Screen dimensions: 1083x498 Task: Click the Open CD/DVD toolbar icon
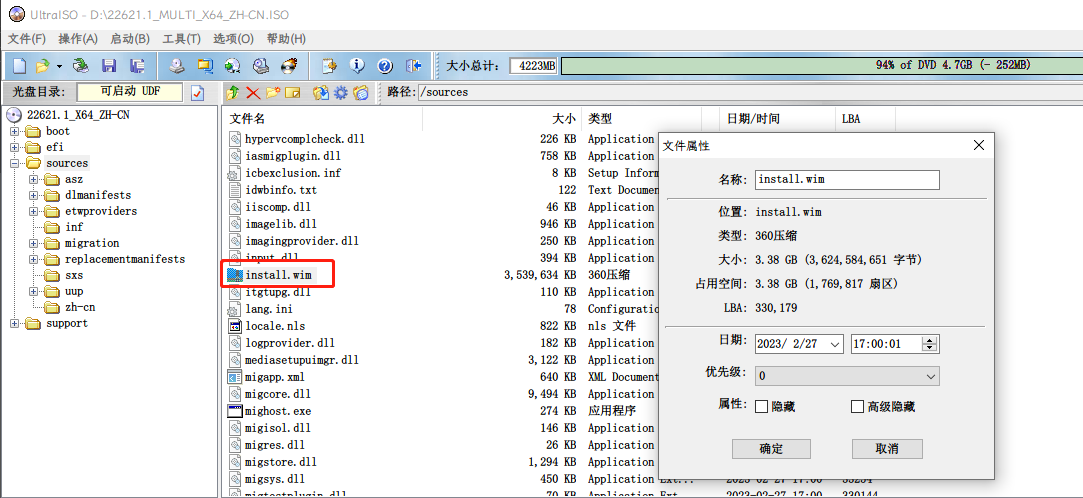click(82, 66)
